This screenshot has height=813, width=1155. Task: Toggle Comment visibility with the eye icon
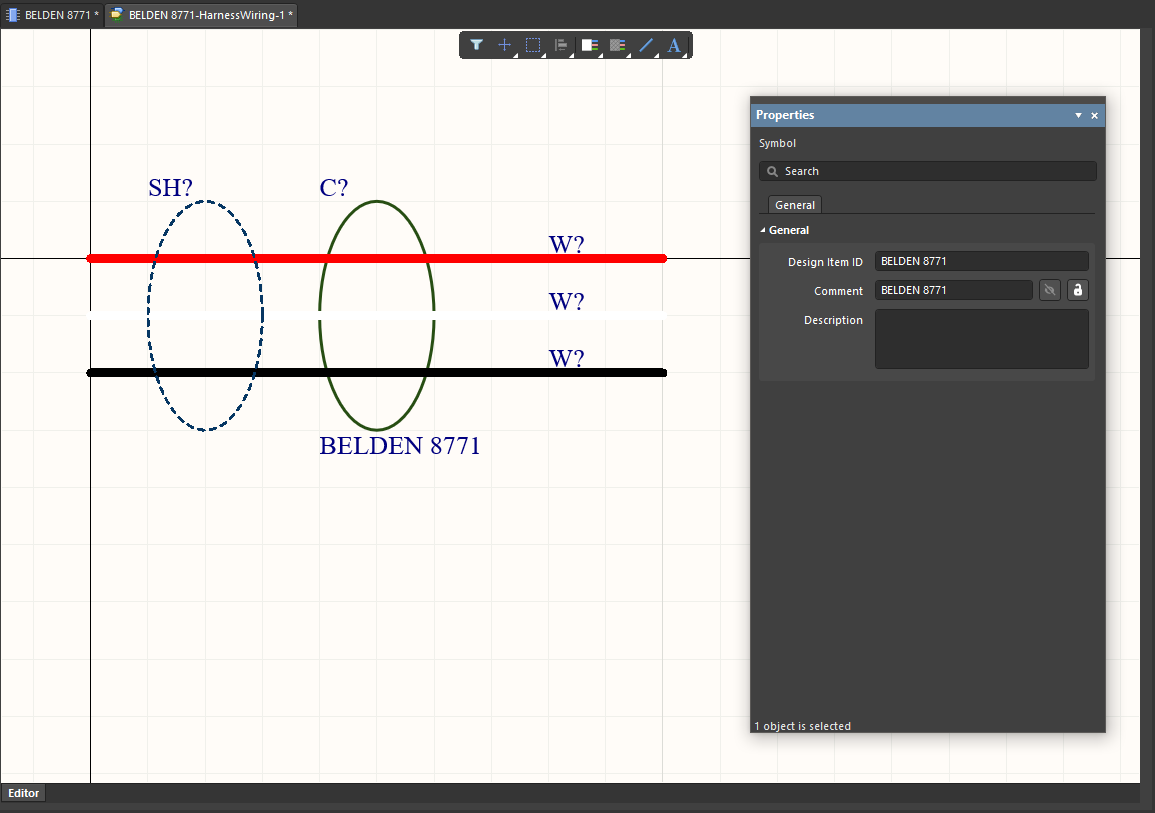tap(1049, 290)
